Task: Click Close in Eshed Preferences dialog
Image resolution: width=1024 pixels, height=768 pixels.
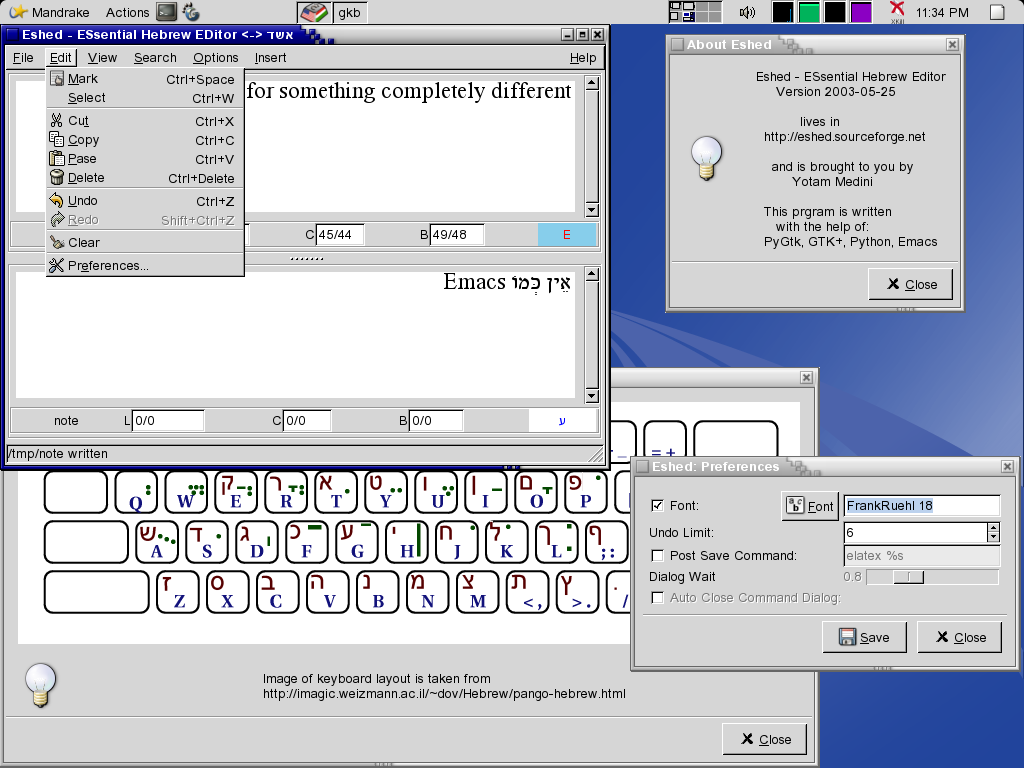Action: (x=960, y=637)
